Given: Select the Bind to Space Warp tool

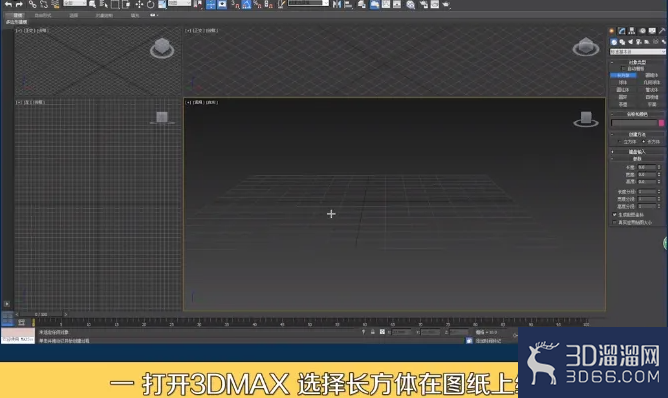Looking at the screenshot, I should [x=55, y=4].
